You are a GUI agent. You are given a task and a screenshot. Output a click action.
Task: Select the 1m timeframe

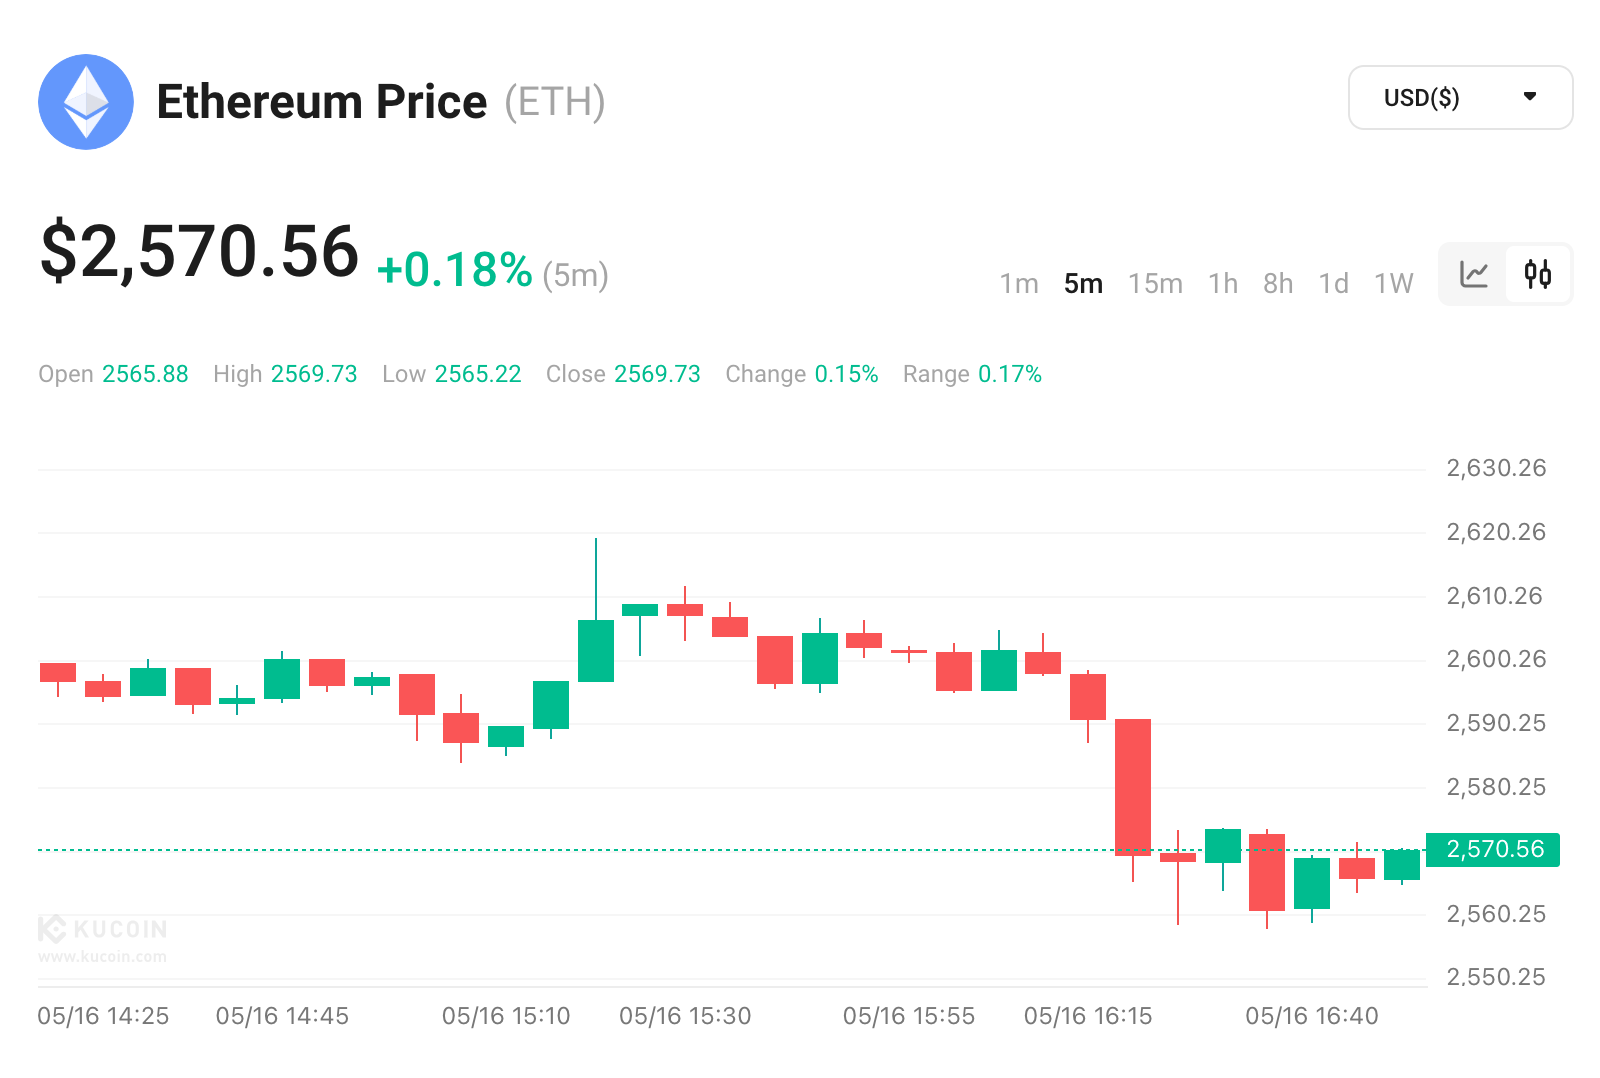point(1019,284)
